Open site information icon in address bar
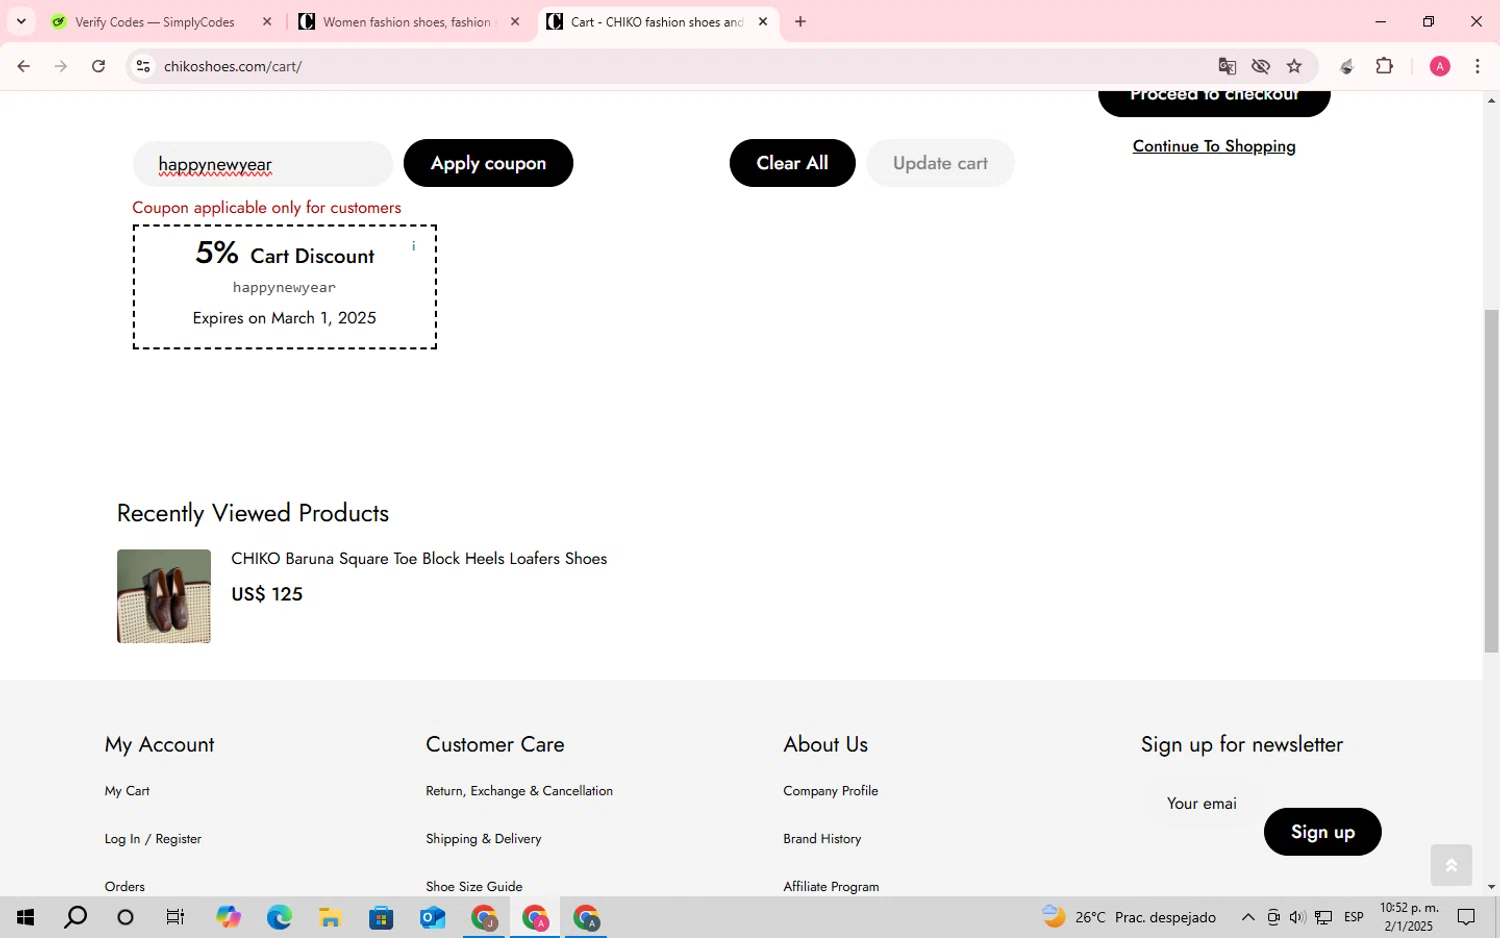This screenshot has height=938, width=1500. (143, 66)
